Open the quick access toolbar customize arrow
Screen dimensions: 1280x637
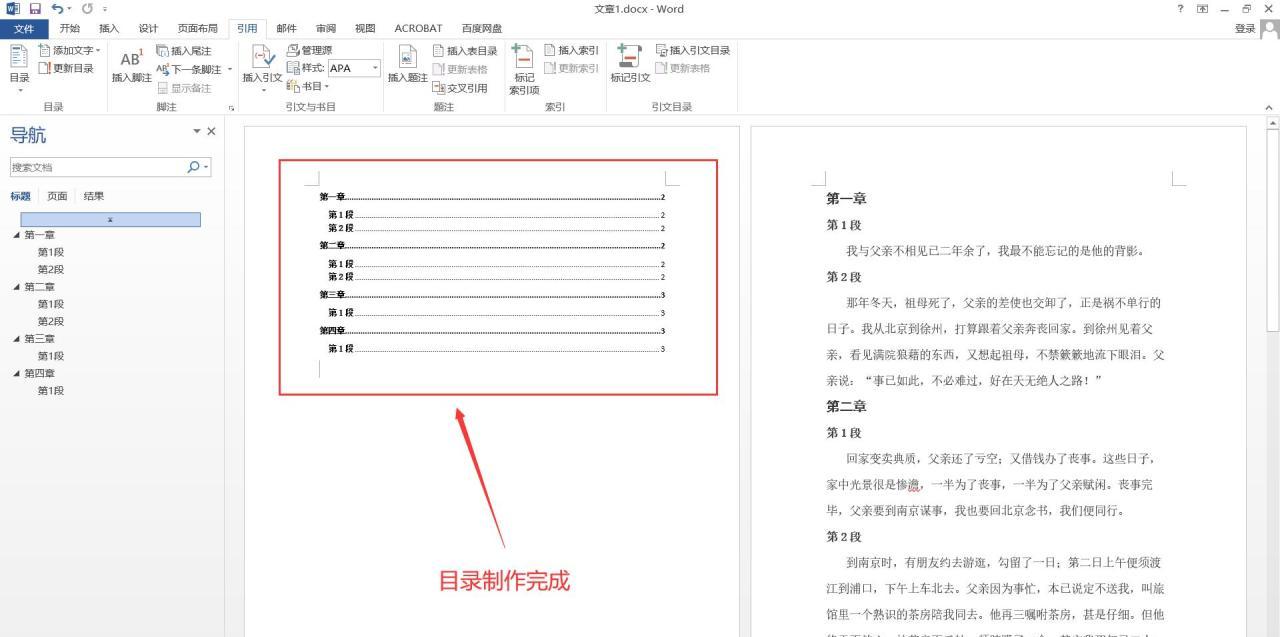tap(104, 9)
